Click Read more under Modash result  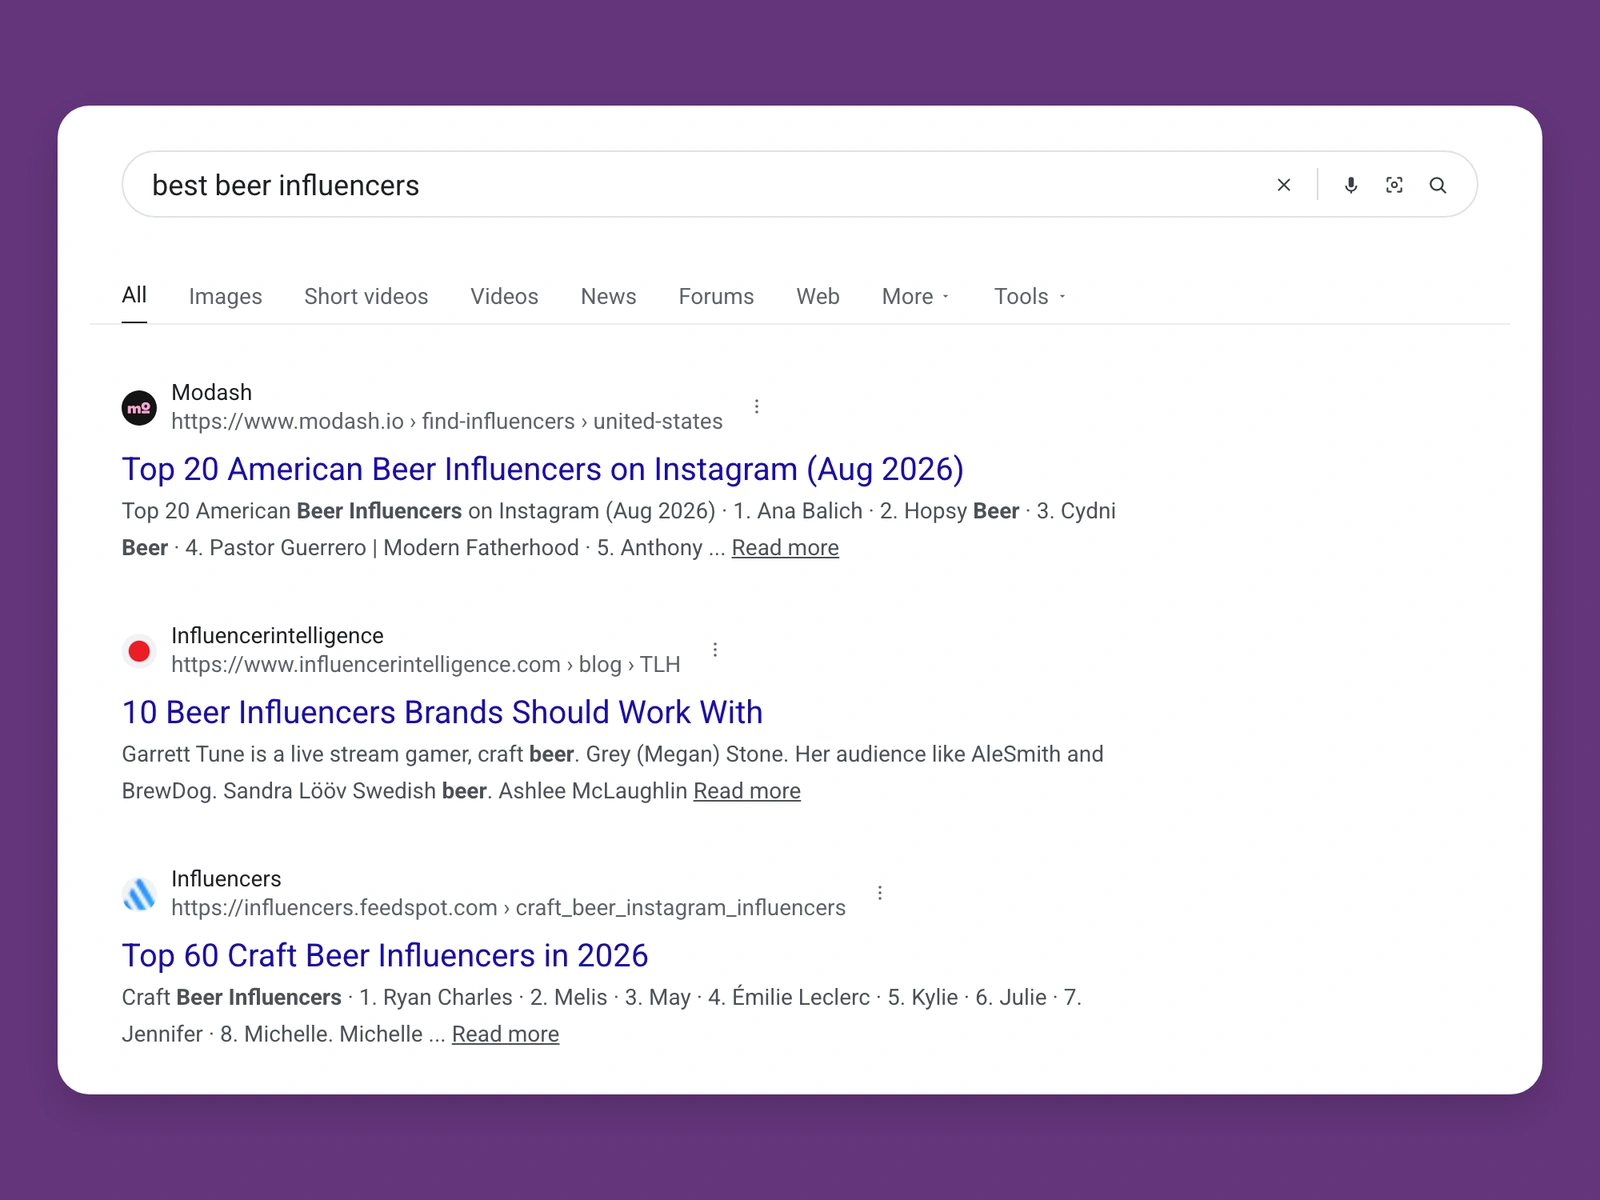(785, 548)
